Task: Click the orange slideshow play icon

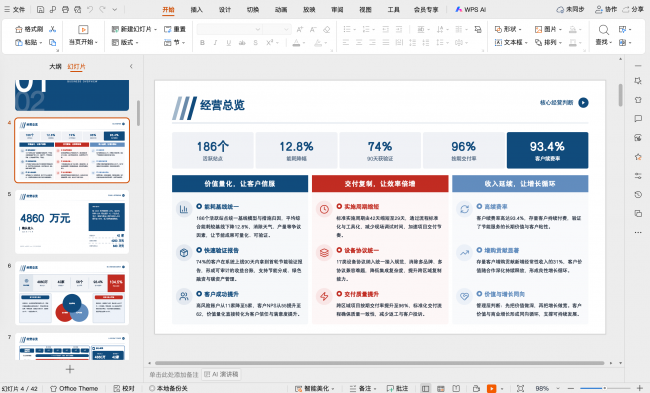Action: 491,388
